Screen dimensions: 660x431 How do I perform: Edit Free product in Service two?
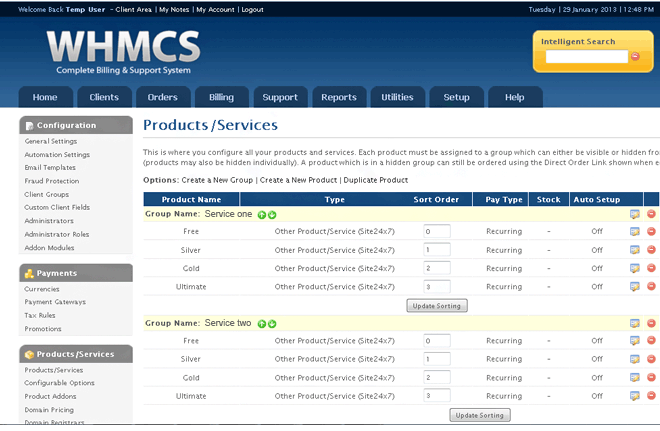(635, 341)
